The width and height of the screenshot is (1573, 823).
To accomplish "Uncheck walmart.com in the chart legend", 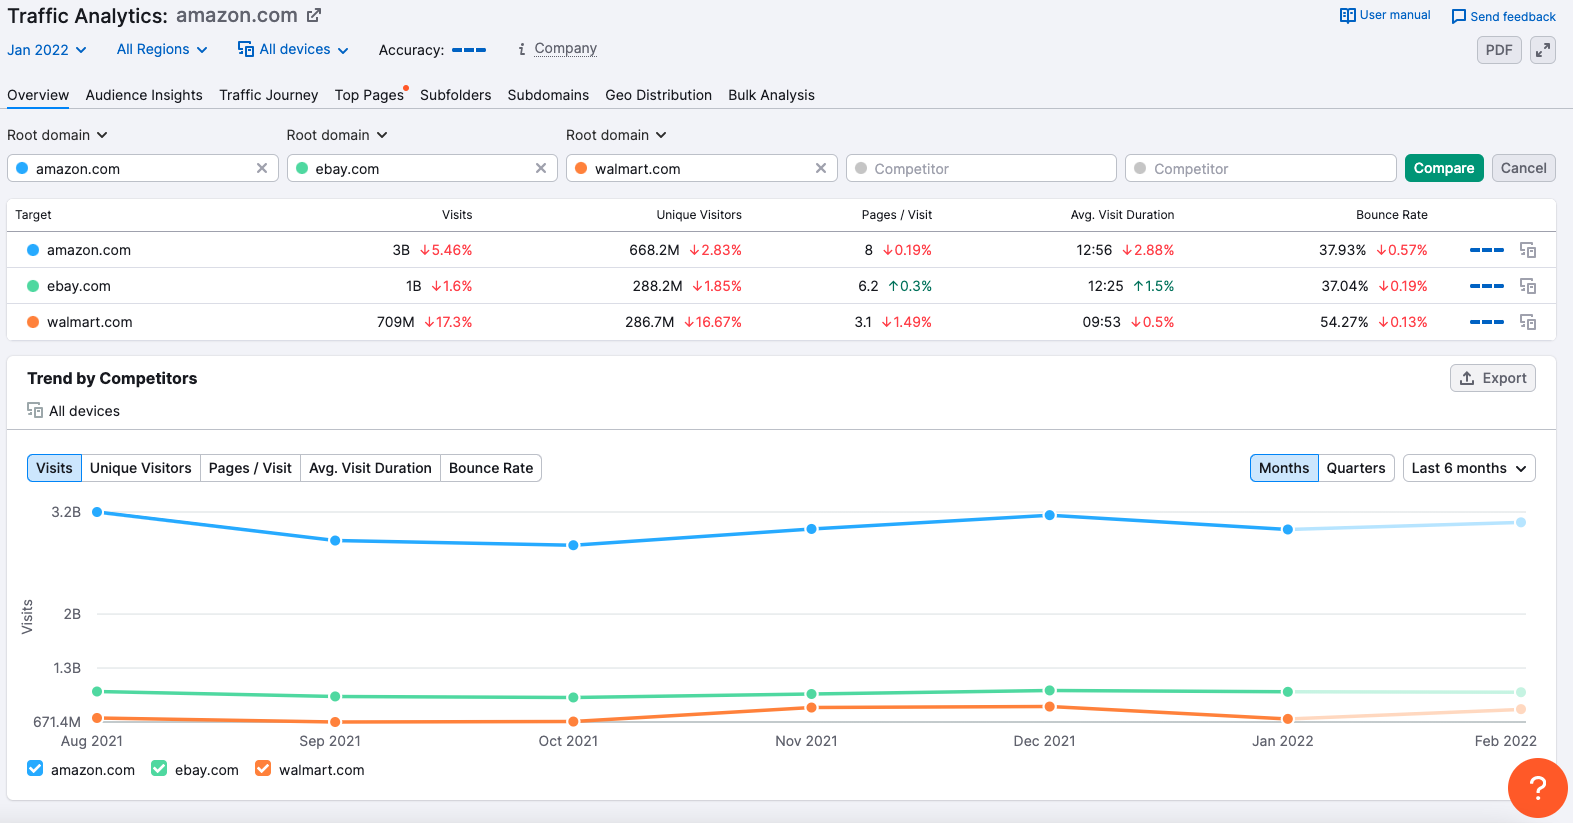I will [x=263, y=768].
